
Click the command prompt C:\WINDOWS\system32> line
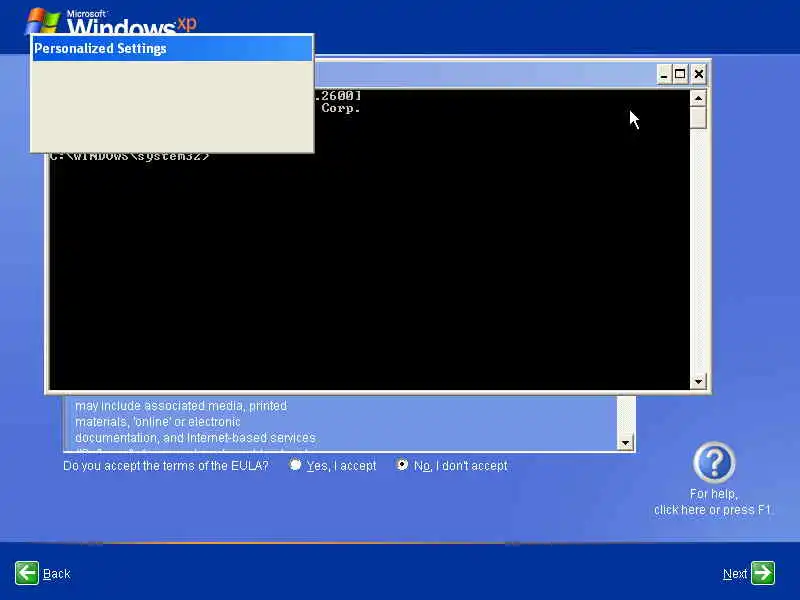[x=130, y=157]
